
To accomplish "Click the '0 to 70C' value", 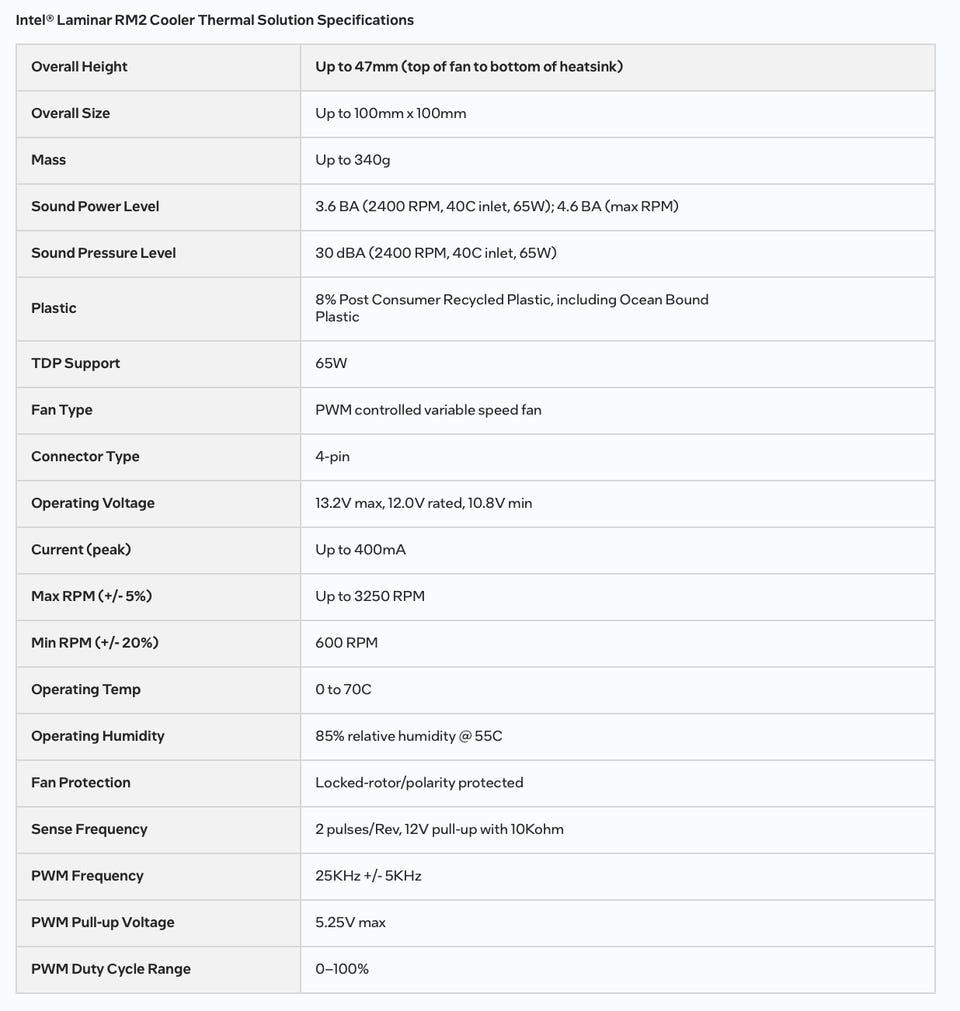I will (x=344, y=689).
